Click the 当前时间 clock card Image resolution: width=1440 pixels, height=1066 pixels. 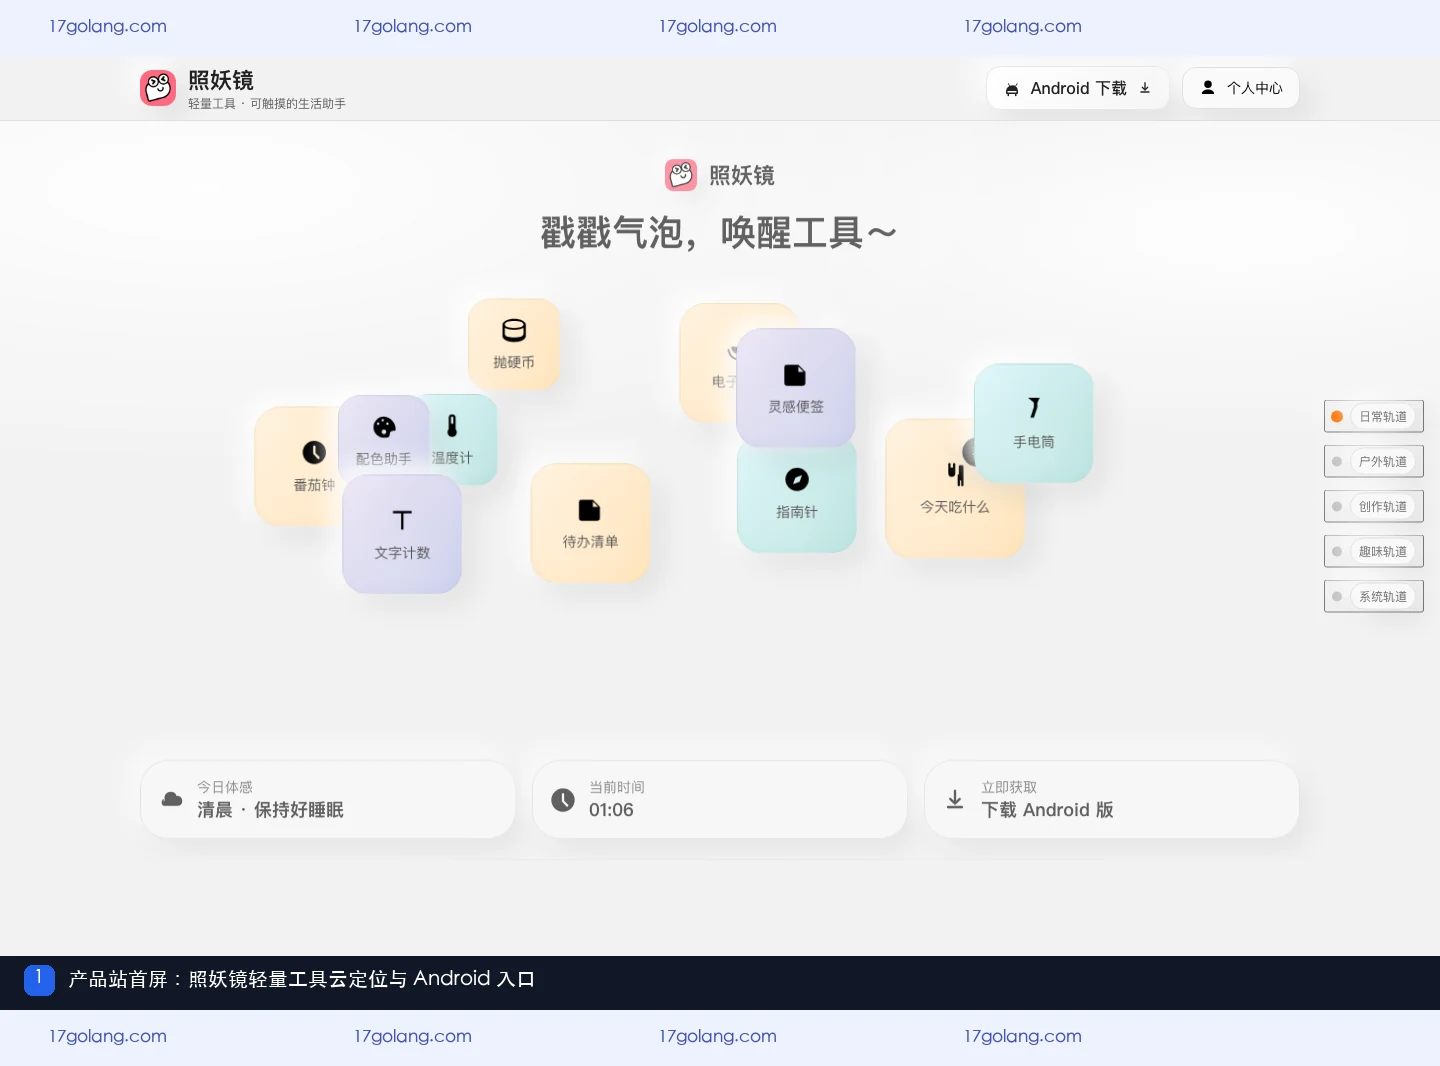[720, 800]
